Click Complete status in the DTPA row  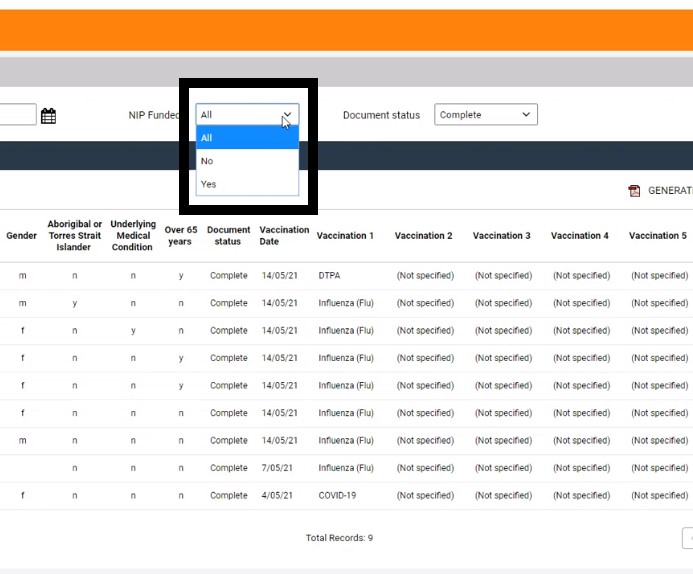click(228, 275)
